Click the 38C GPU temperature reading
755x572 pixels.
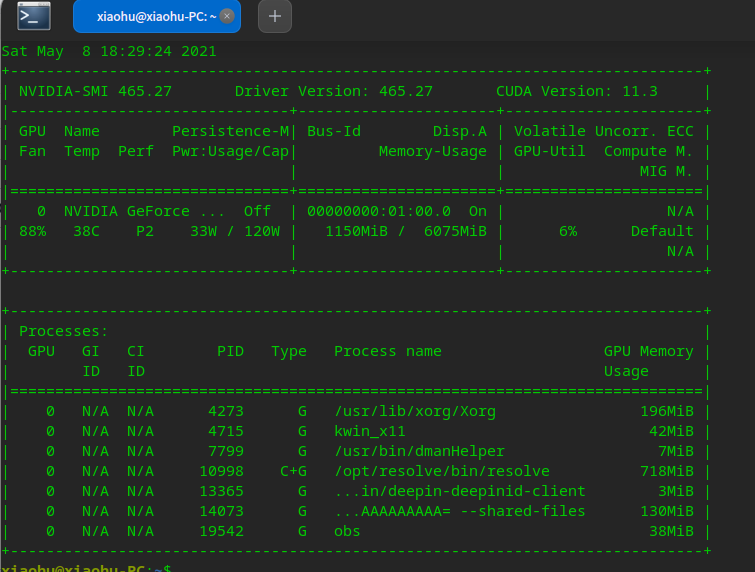coord(82,231)
